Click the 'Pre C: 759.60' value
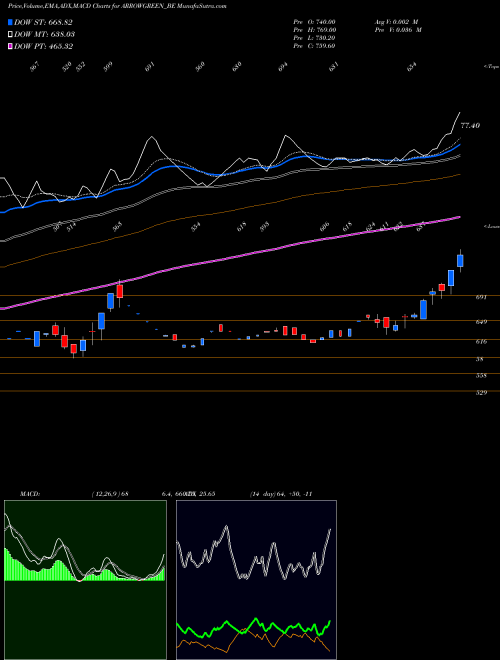The image size is (500, 660). click(x=314, y=46)
